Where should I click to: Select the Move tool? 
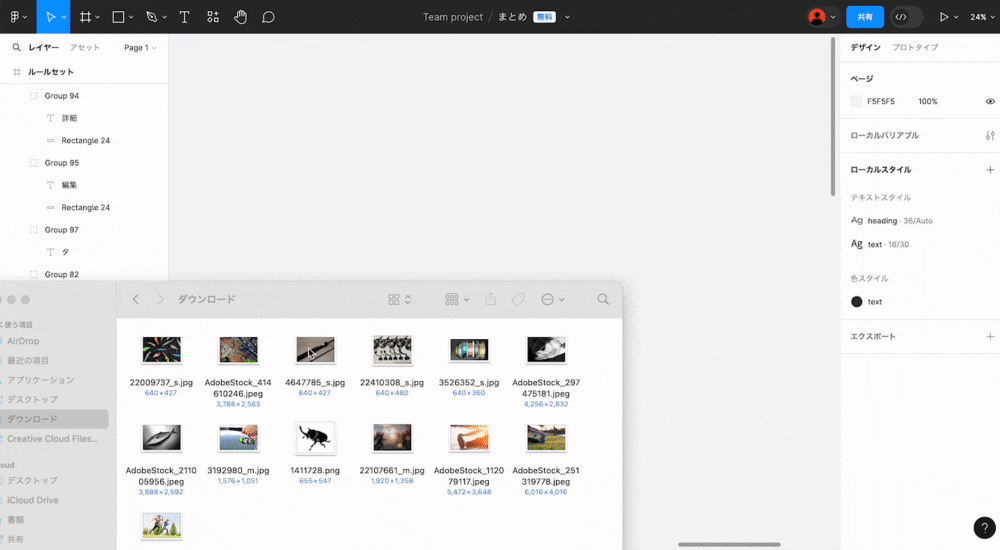click(50, 17)
